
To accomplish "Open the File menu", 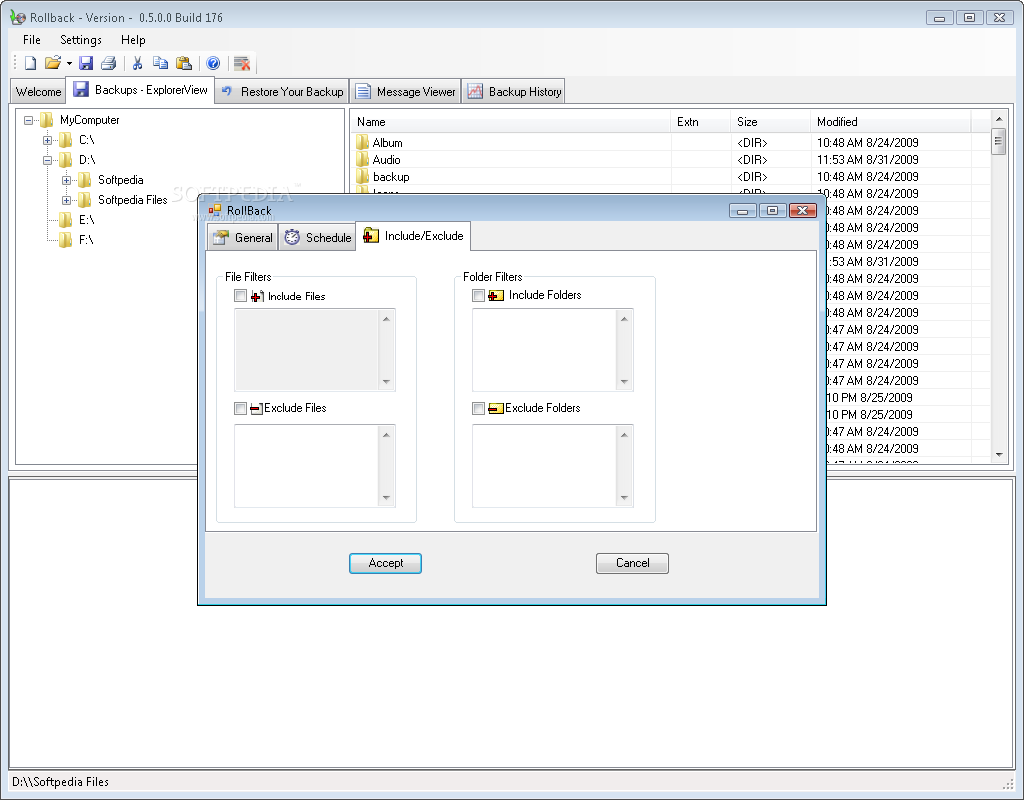I will pos(31,40).
